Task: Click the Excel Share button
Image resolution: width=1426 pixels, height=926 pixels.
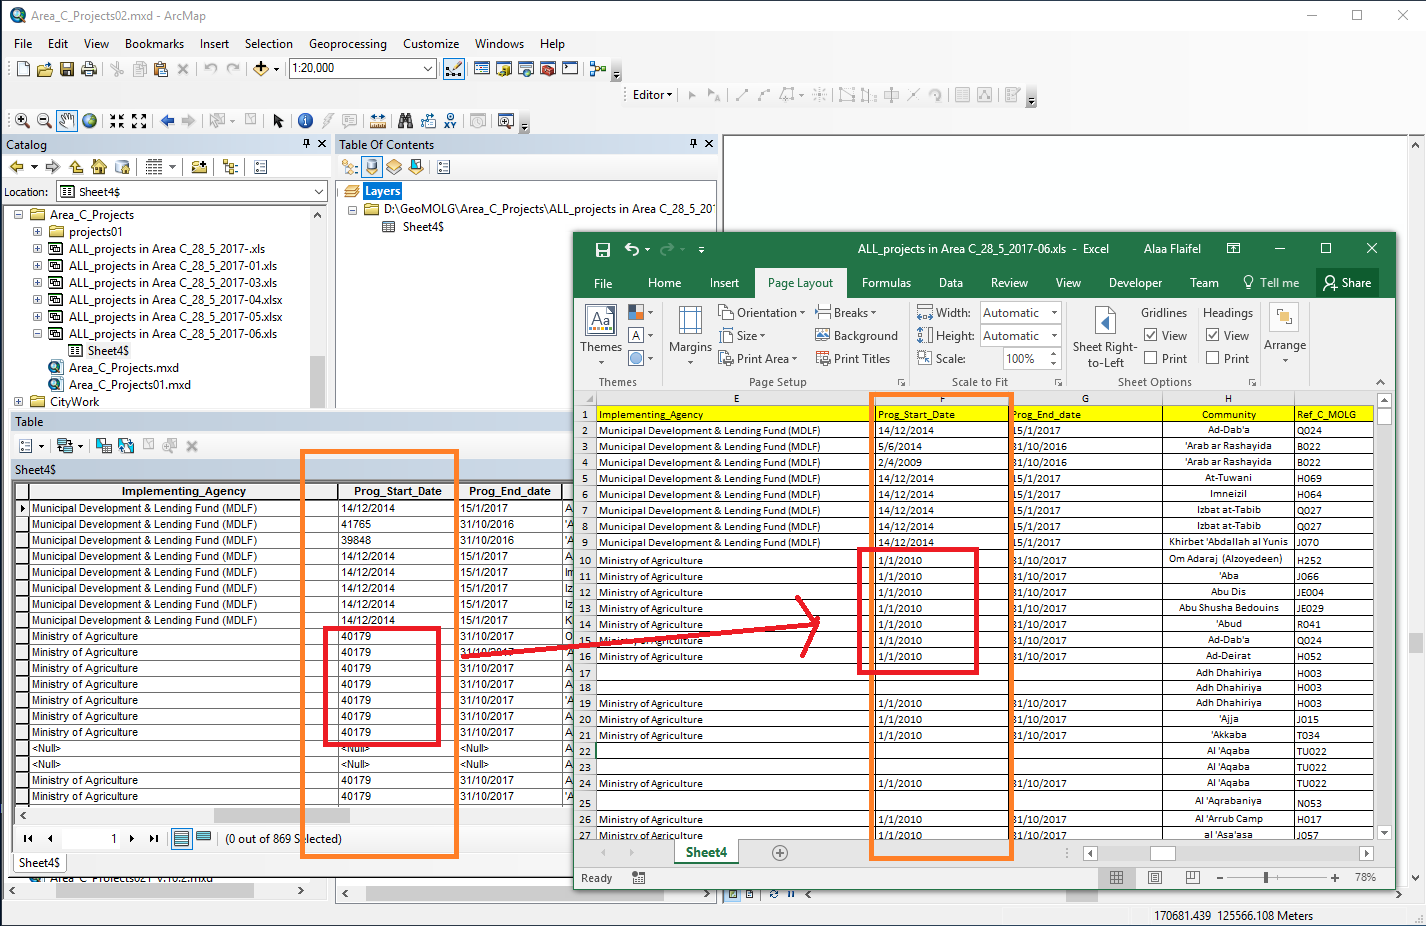Action: [1347, 283]
